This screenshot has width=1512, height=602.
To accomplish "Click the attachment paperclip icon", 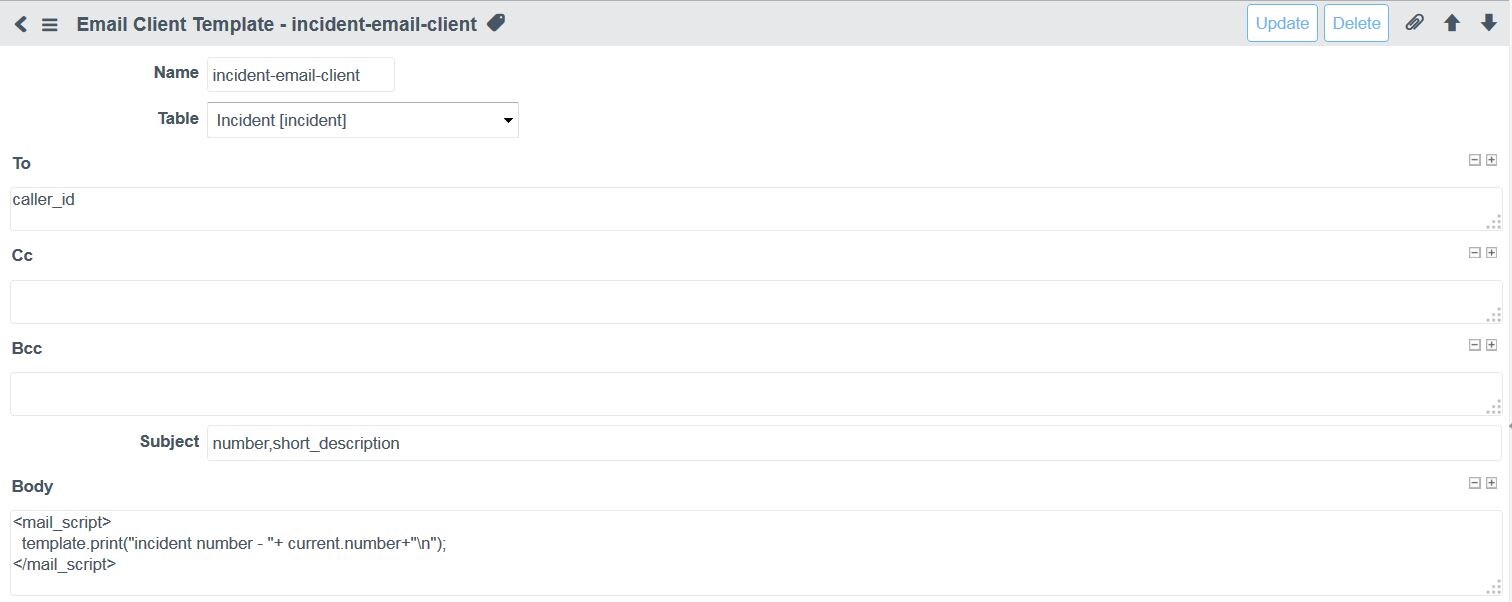I will [1414, 22].
